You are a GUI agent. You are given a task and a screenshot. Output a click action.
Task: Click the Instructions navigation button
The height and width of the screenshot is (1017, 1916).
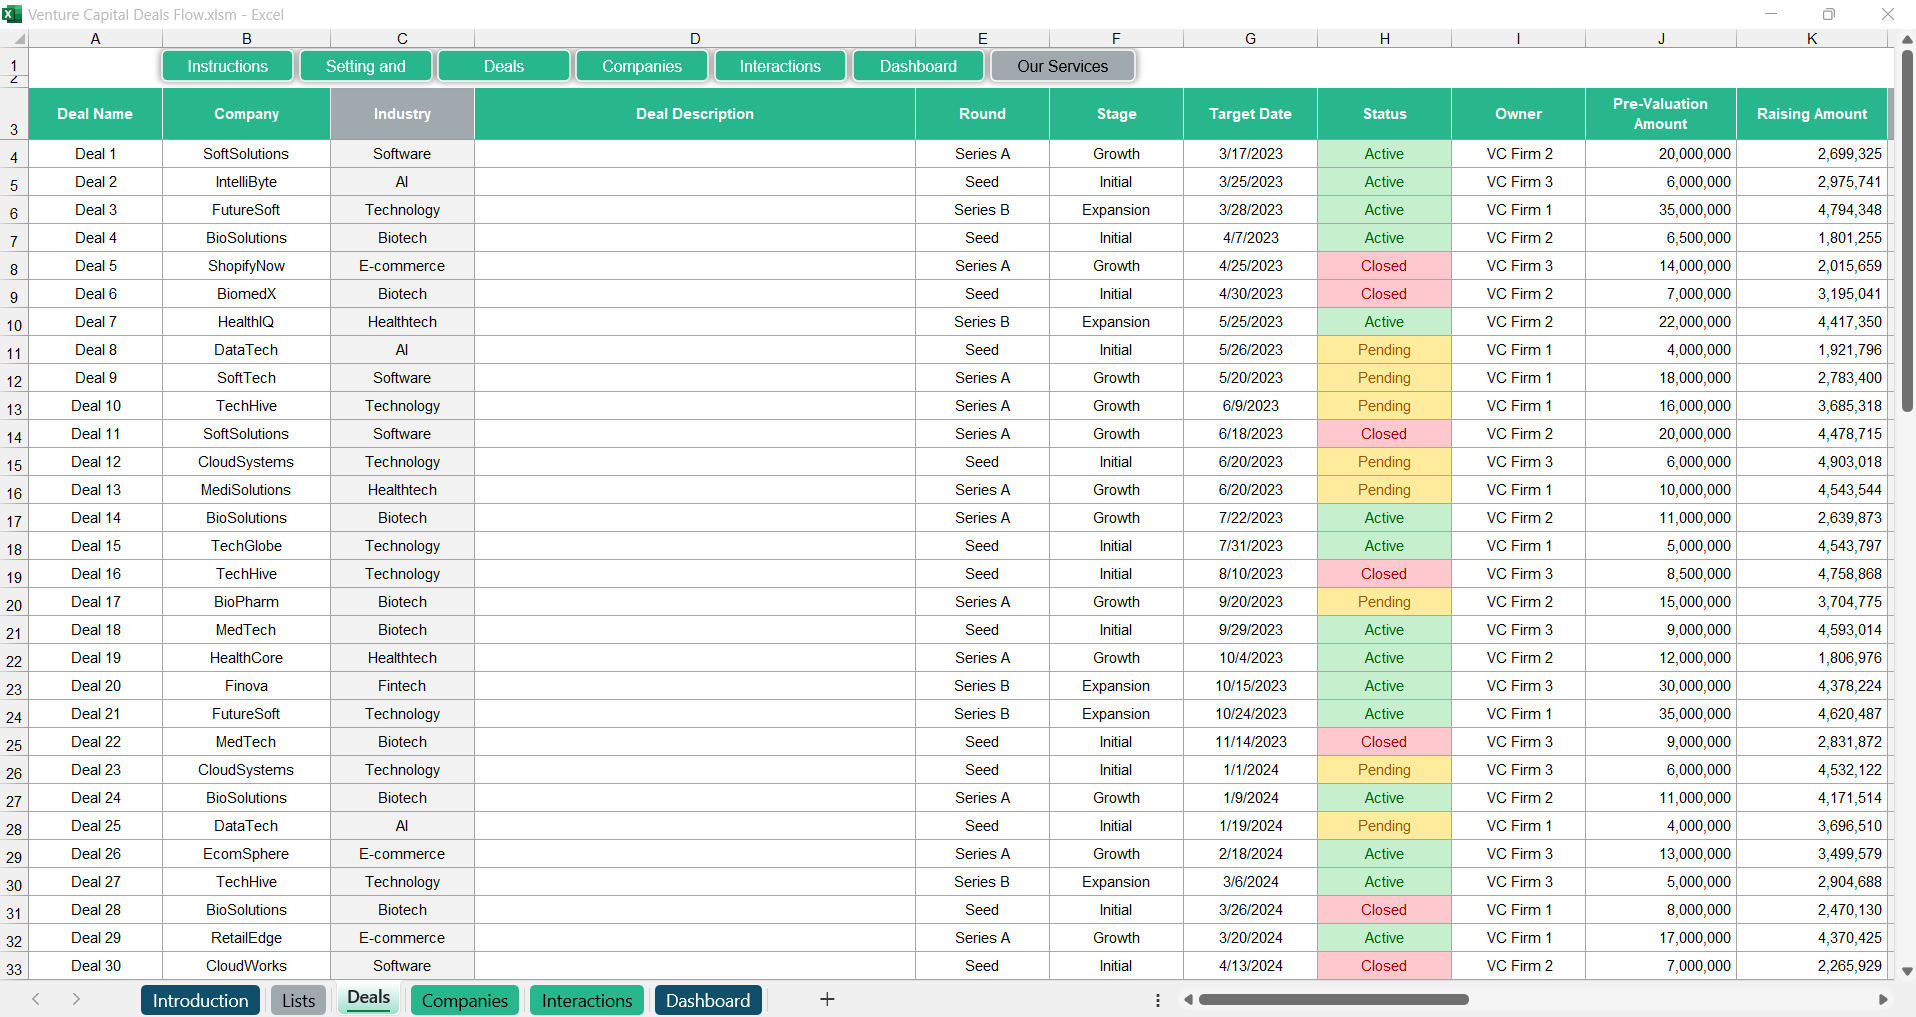(x=227, y=66)
